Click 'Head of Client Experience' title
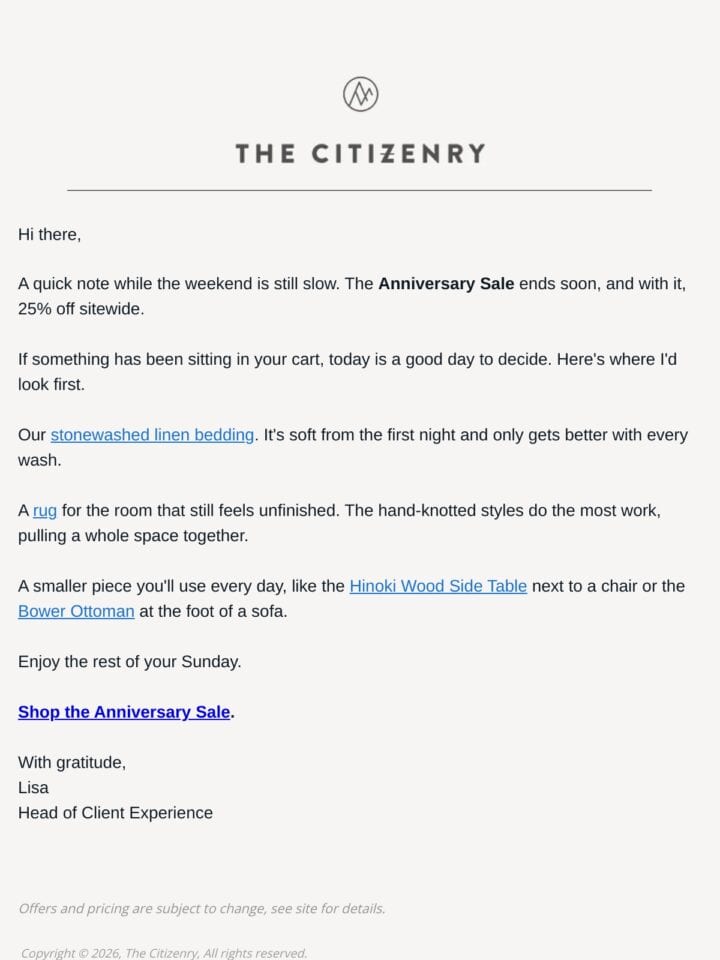 tap(115, 813)
